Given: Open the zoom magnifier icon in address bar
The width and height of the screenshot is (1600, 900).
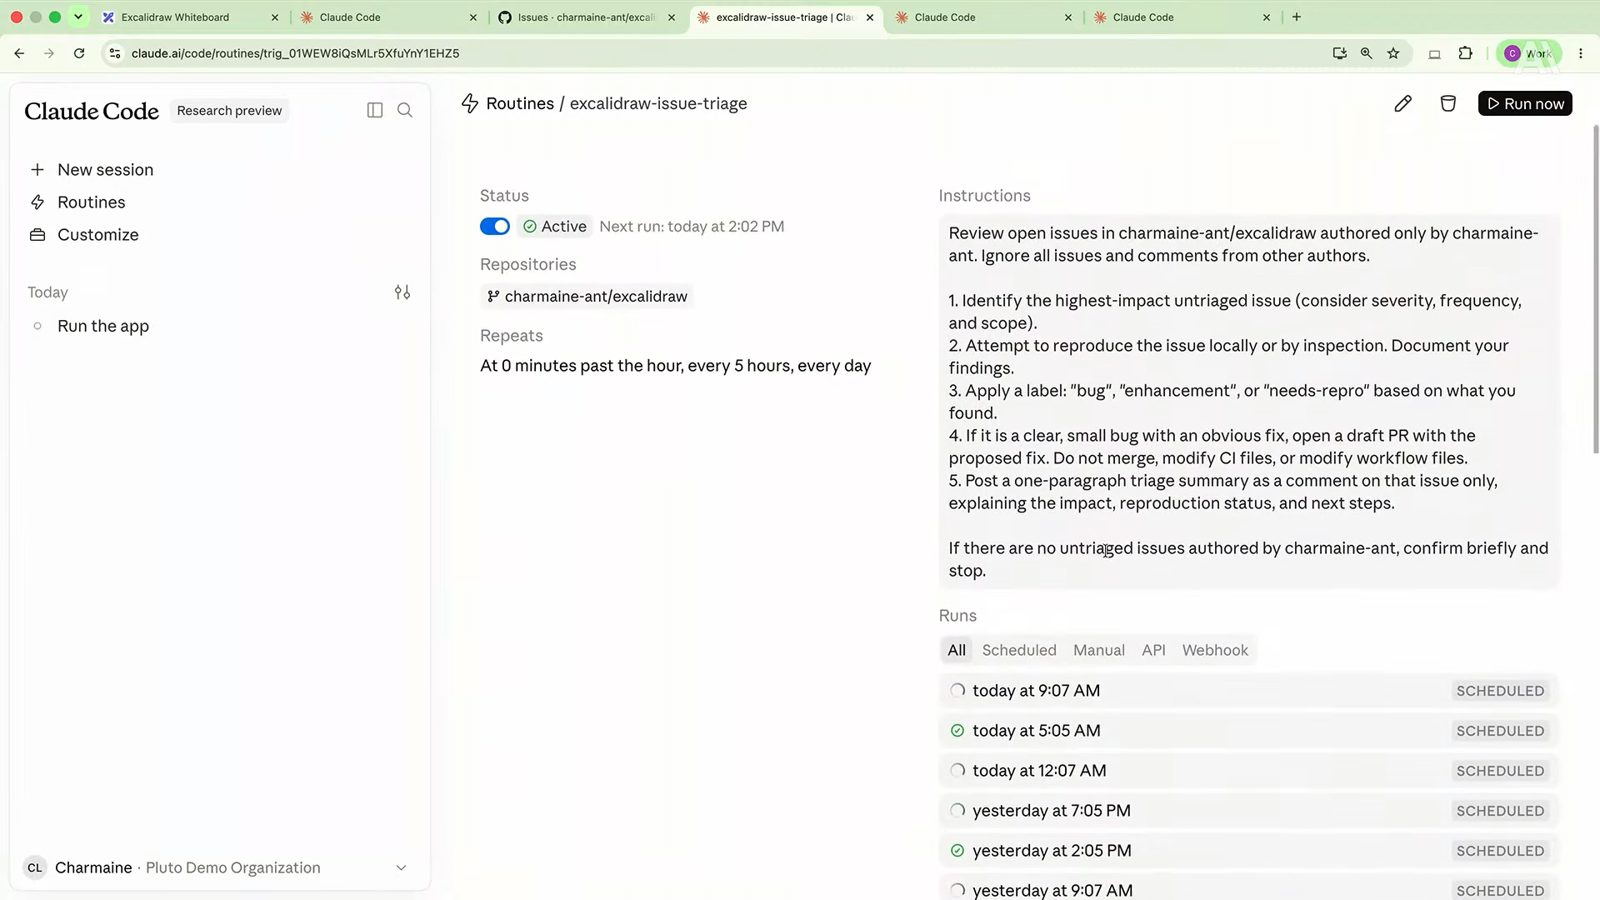Looking at the screenshot, I should click(1366, 53).
